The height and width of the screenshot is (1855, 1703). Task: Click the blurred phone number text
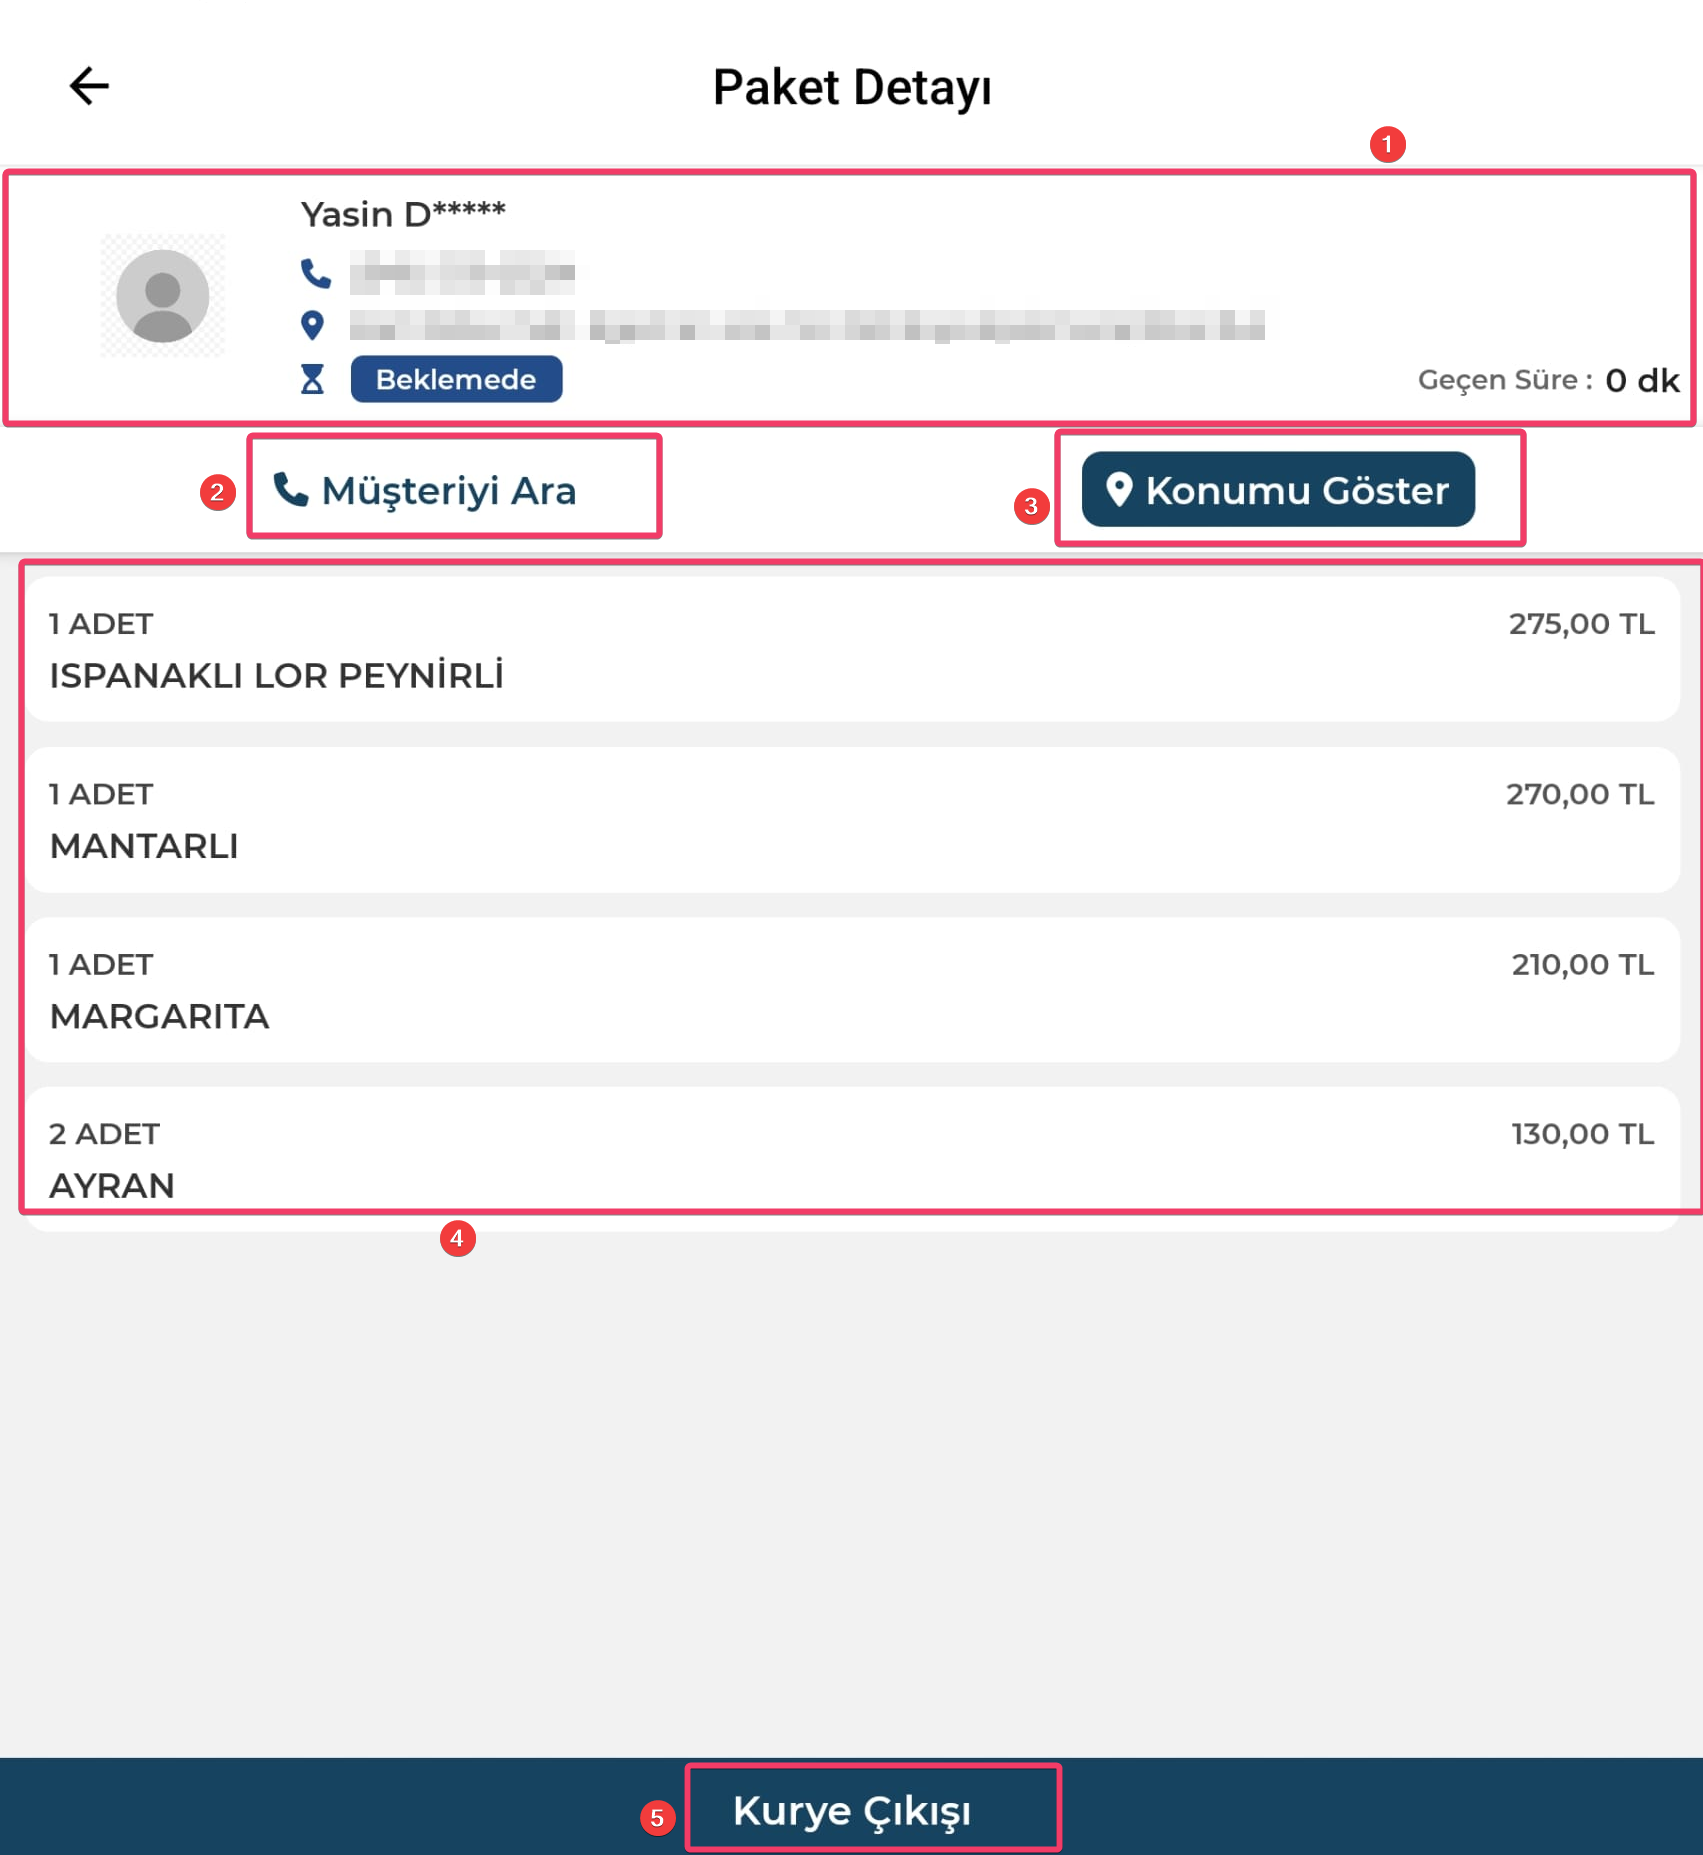(x=462, y=272)
